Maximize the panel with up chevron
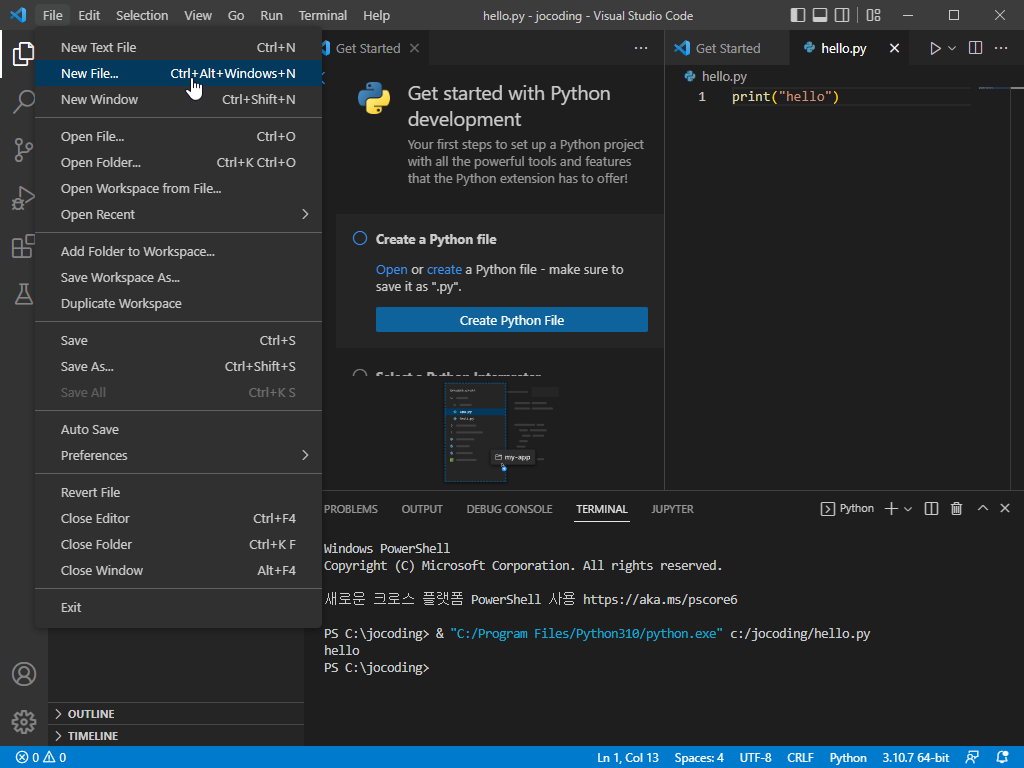Image resolution: width=1024 pixels, height=768 pixels. 982,508
